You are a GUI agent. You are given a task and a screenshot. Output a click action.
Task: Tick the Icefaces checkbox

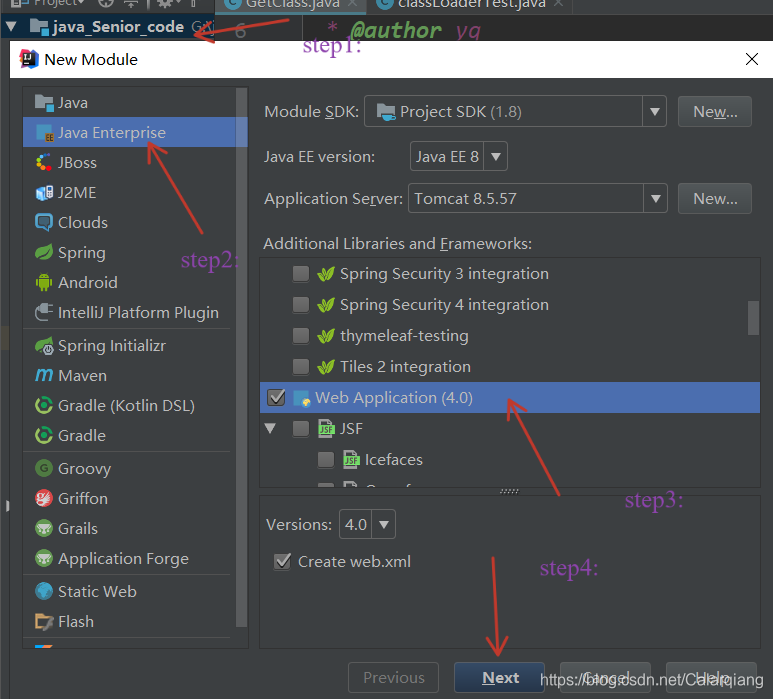tap(326, 459)
